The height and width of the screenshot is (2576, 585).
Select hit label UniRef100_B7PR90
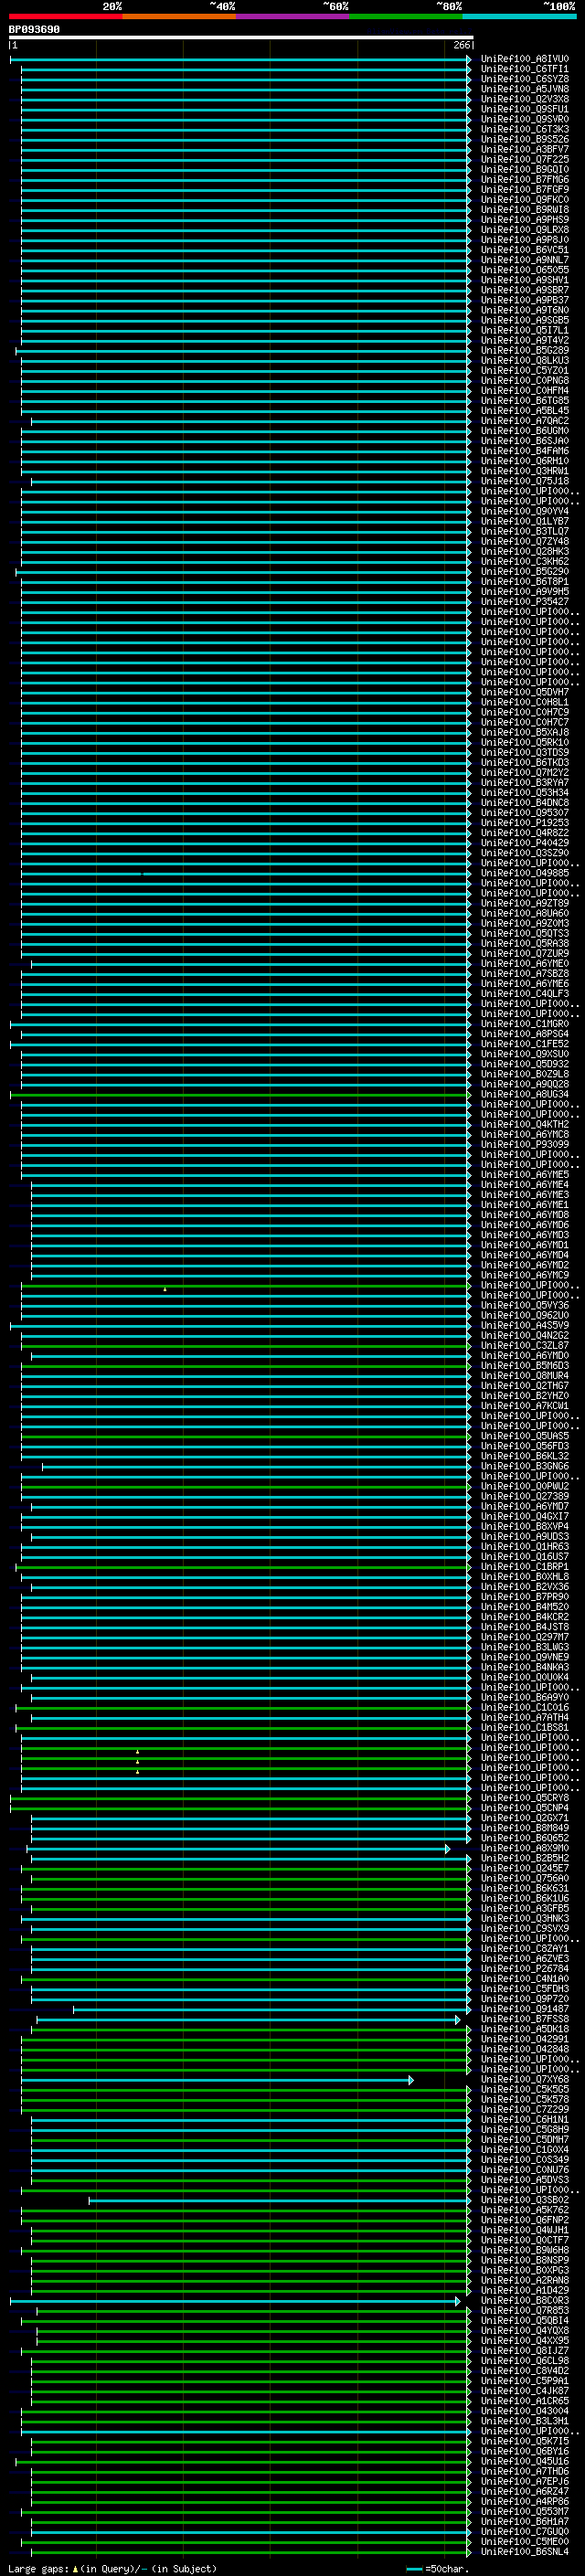point(525,1597)
